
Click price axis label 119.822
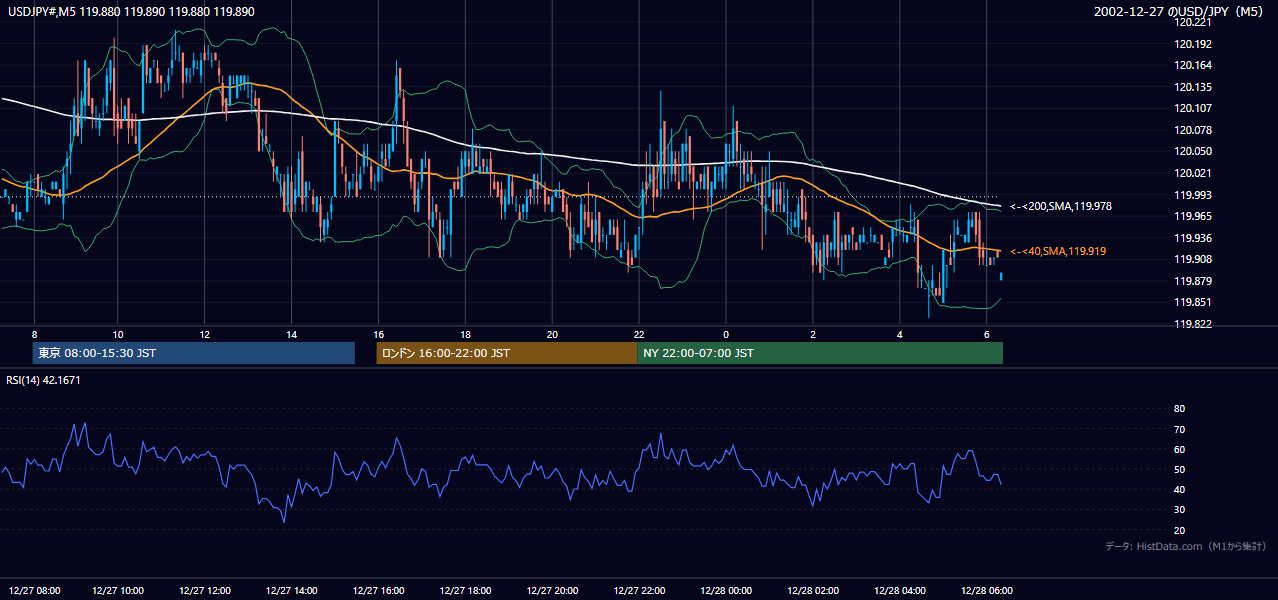(1192, 324)
